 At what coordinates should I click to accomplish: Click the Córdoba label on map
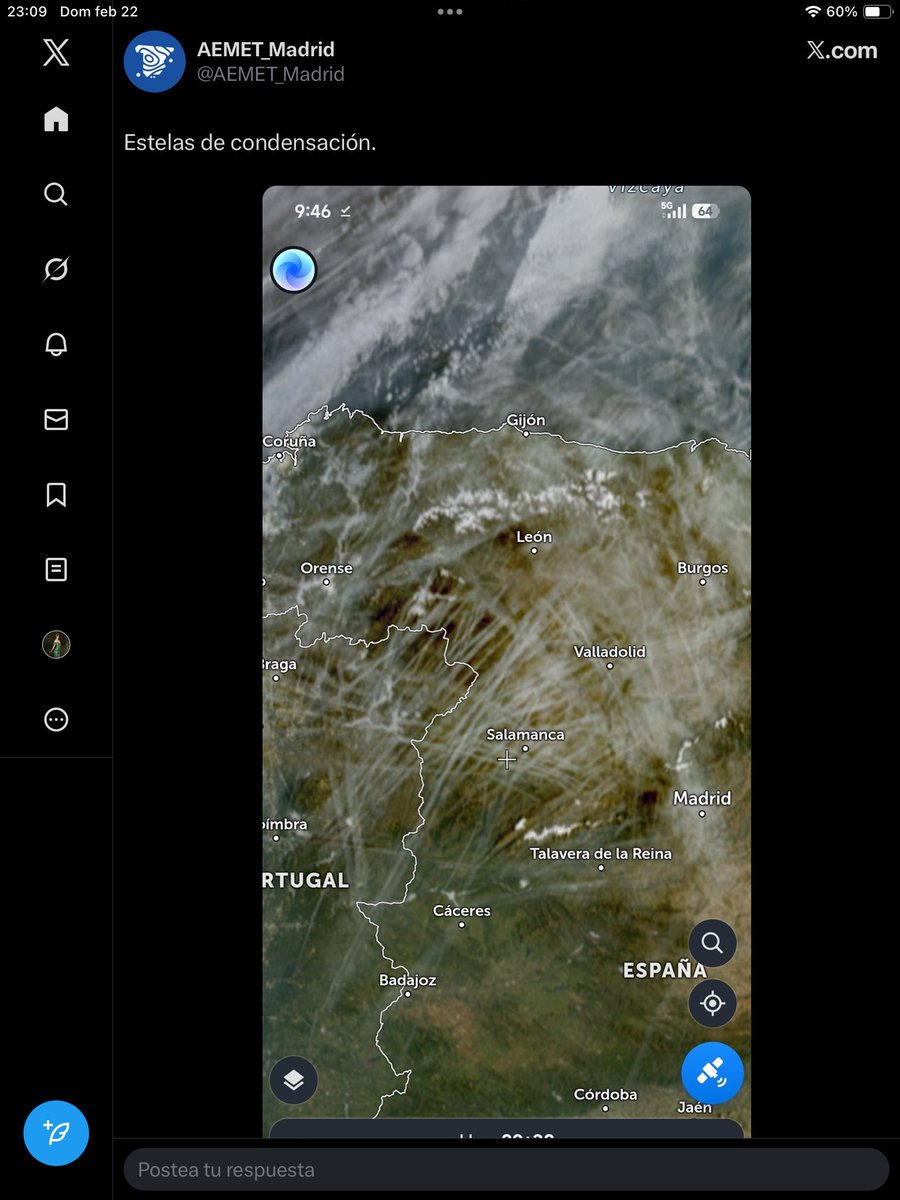click(606, 1094)
